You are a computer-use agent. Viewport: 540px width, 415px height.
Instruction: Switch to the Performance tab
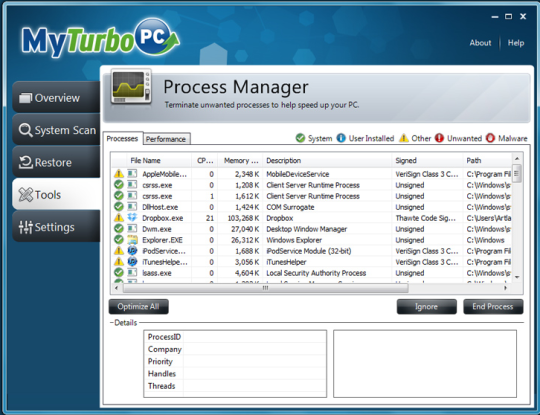click(166, 139)
